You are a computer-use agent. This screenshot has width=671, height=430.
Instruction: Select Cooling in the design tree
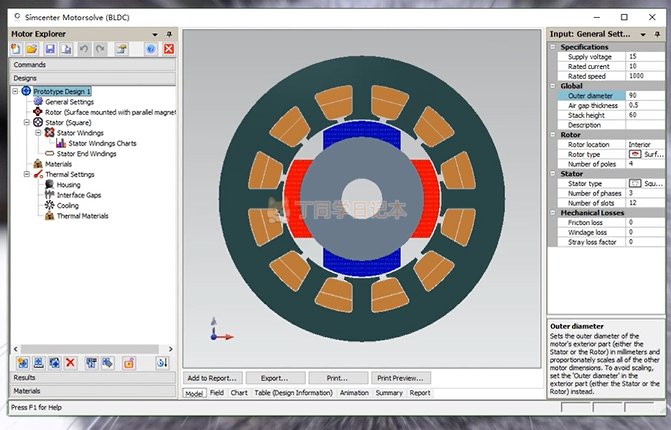tap(68, 205)
